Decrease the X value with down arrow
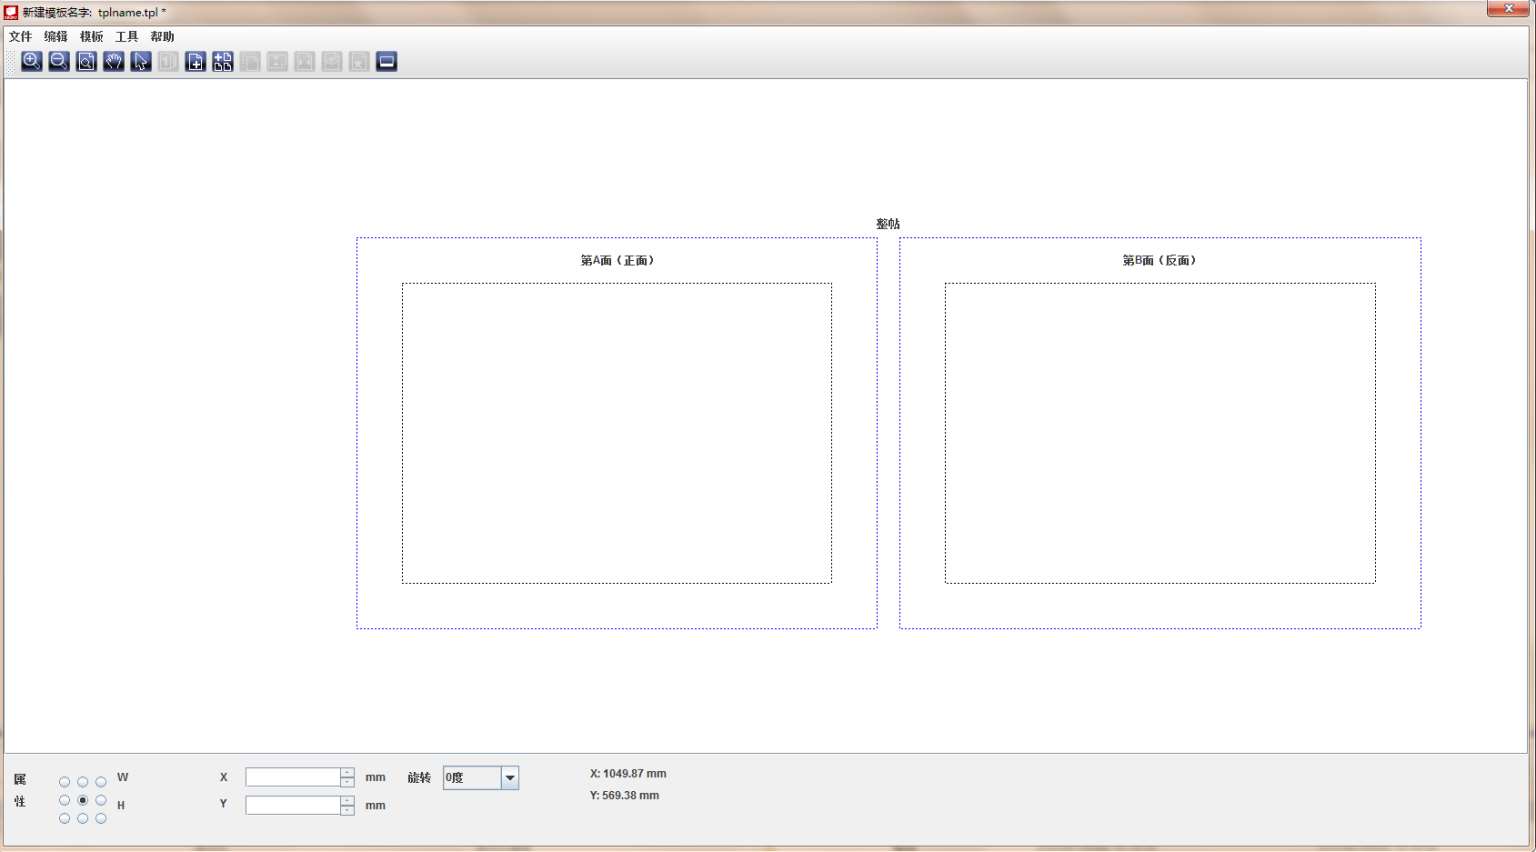The height and width of the screenshot is (852, 1536). click(x=347, y=782)
